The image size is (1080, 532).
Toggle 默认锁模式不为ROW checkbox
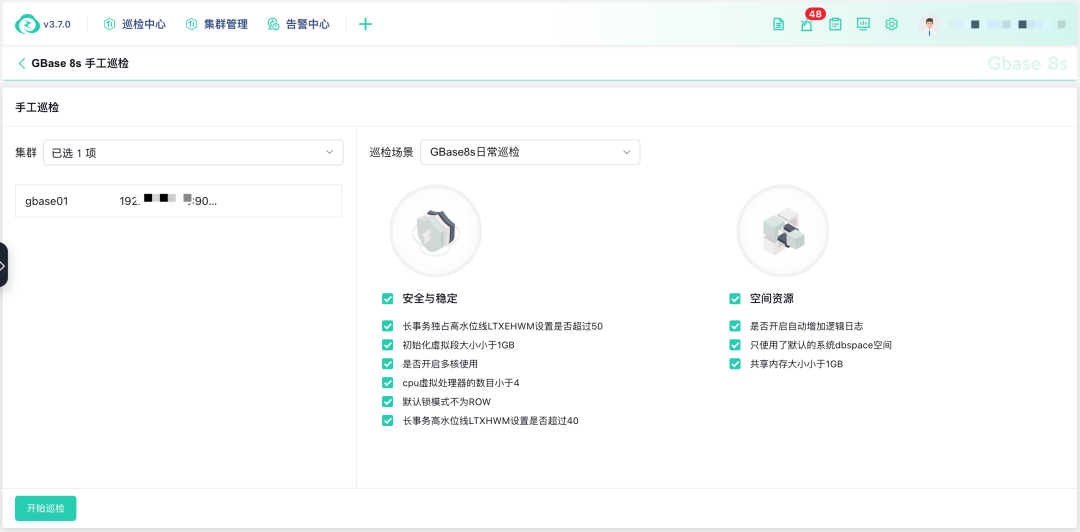[387, 402]
